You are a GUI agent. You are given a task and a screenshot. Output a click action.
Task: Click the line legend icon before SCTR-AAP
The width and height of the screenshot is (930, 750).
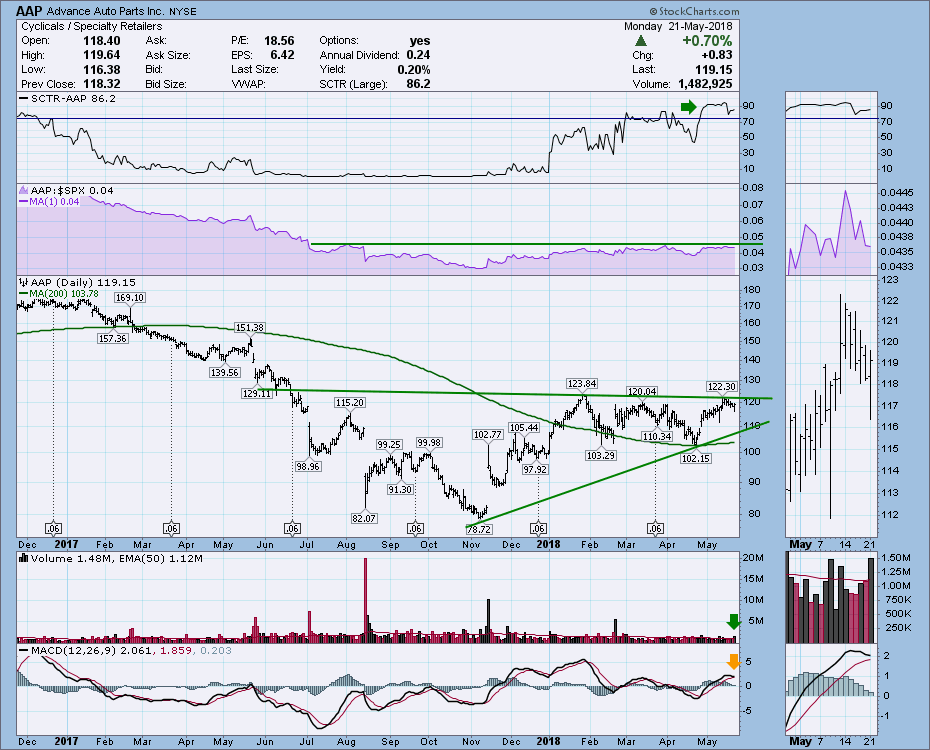(x=24, y=98)
